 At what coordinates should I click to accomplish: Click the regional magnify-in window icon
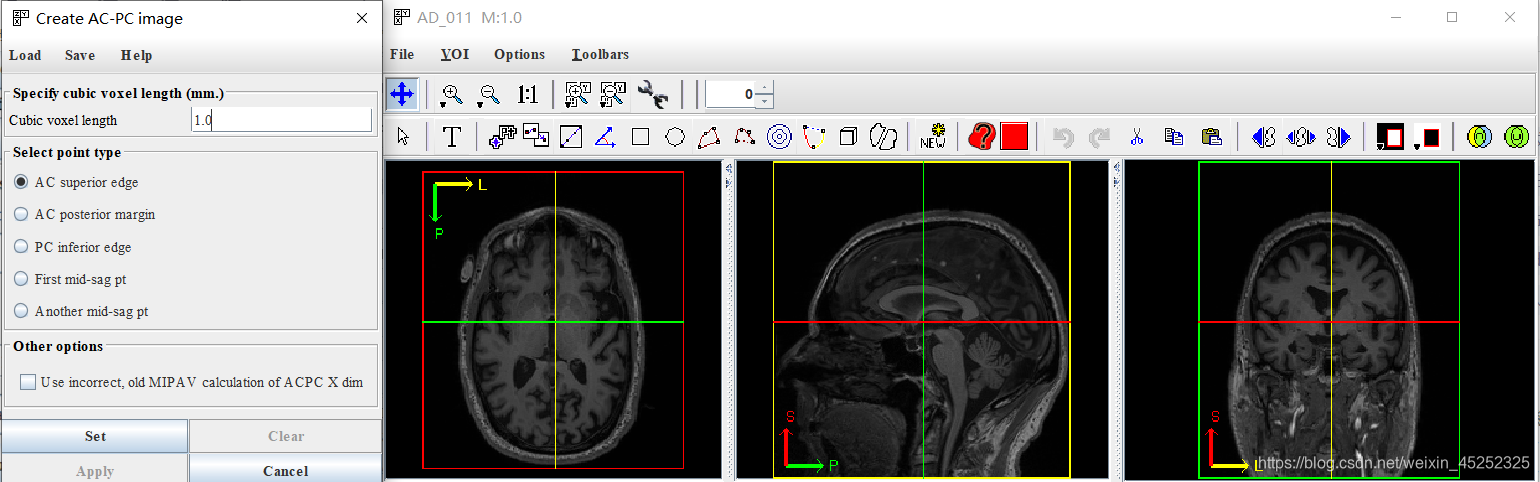point(578,95)
